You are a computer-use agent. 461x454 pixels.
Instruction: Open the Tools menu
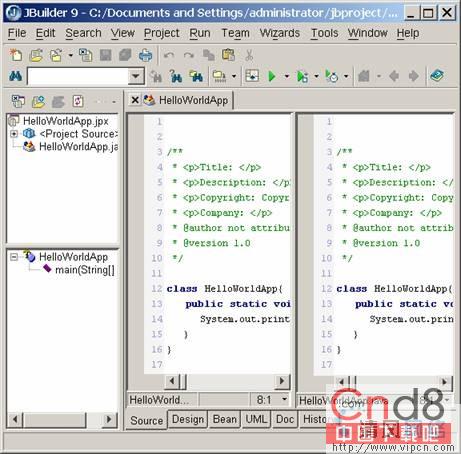pos(325,33)
